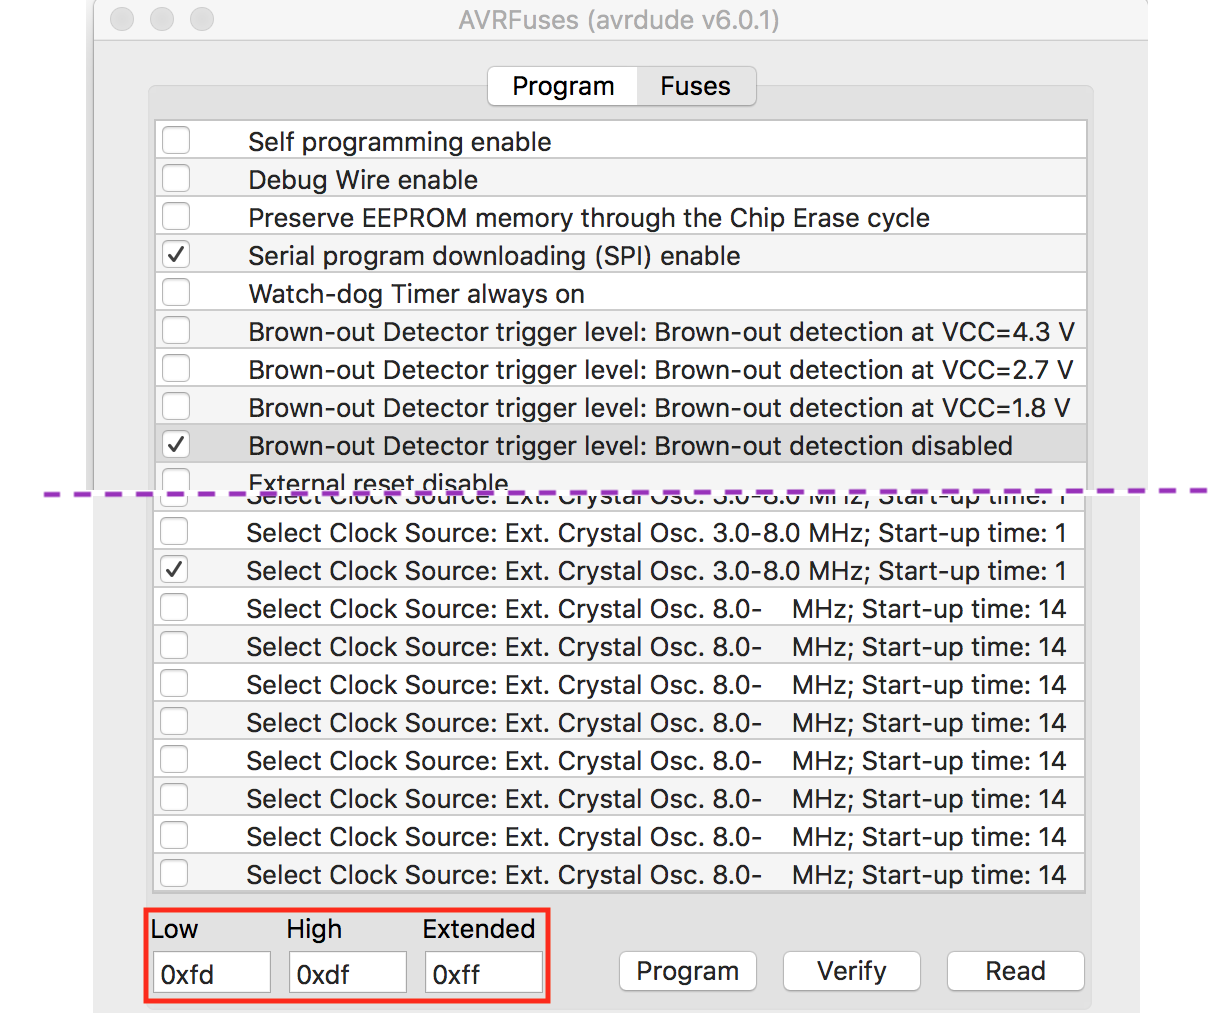
Task: Select the 'Watch-dog Timer always on' row text
Action: pos(416,293)
